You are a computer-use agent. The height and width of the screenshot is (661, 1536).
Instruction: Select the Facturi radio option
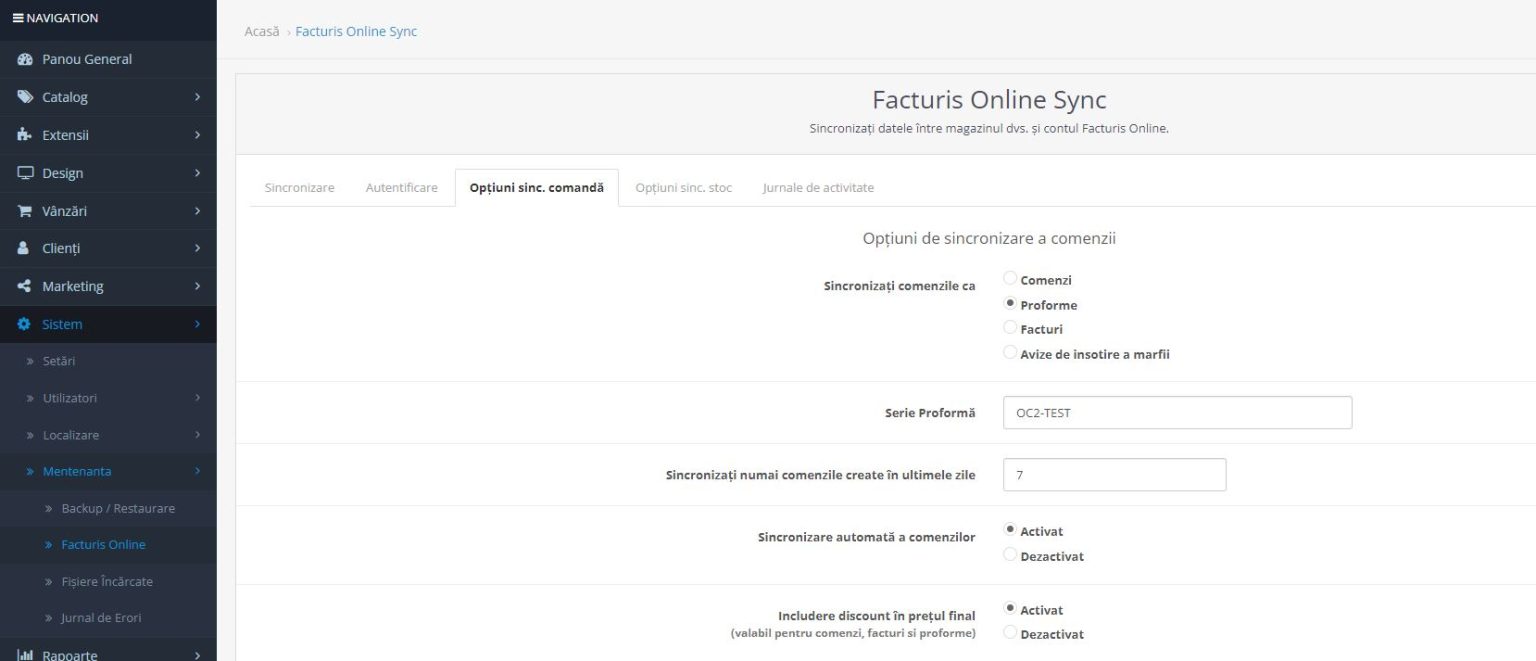click(1010, 328)
